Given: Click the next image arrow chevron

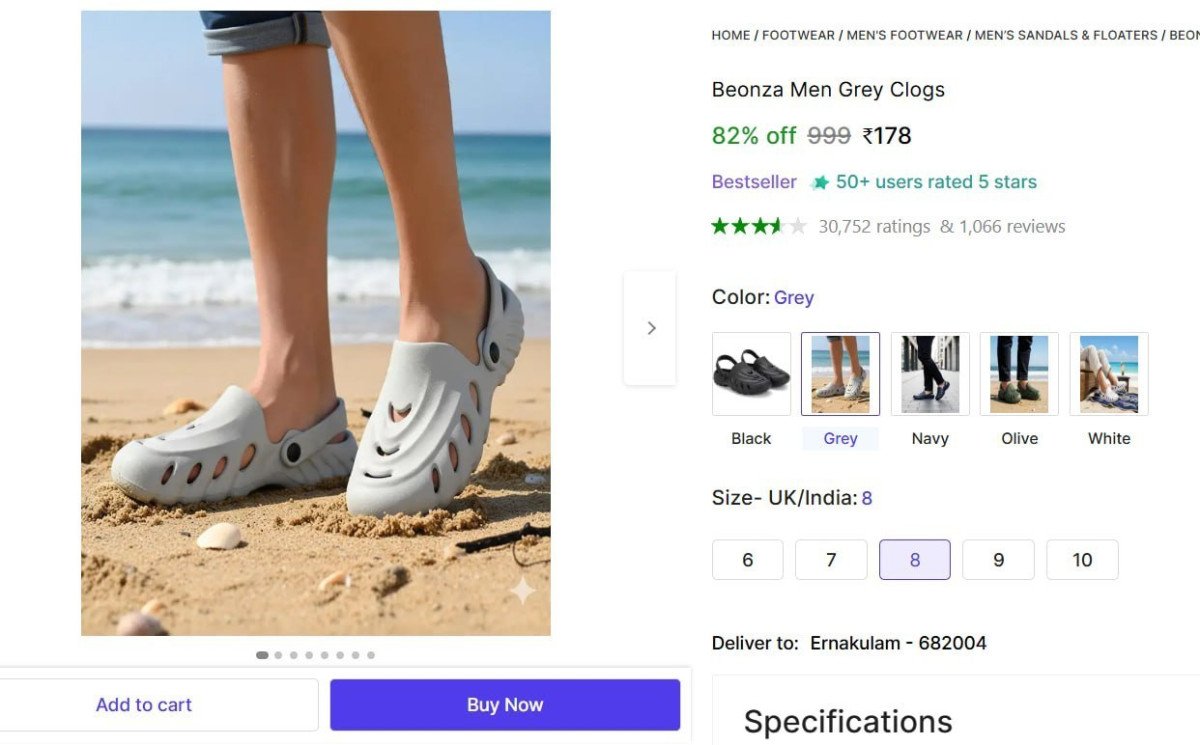Looking at the screenshot, I should (x=651, y=328).
